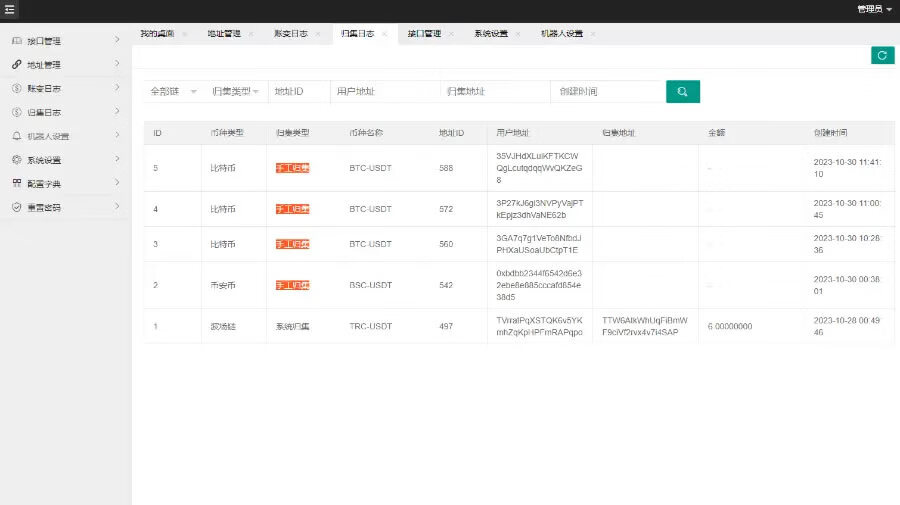The image size is (900, 505).
Task: Click the green refresh icon button
Action: [881, 55]
